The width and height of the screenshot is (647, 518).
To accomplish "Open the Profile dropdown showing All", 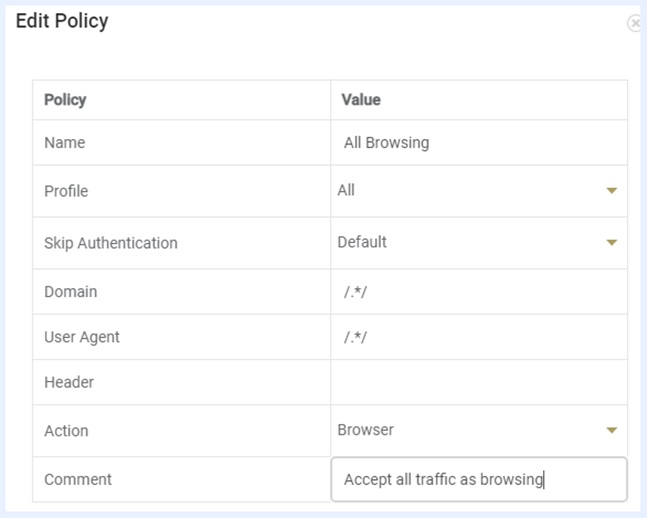I will coord(470,190).
